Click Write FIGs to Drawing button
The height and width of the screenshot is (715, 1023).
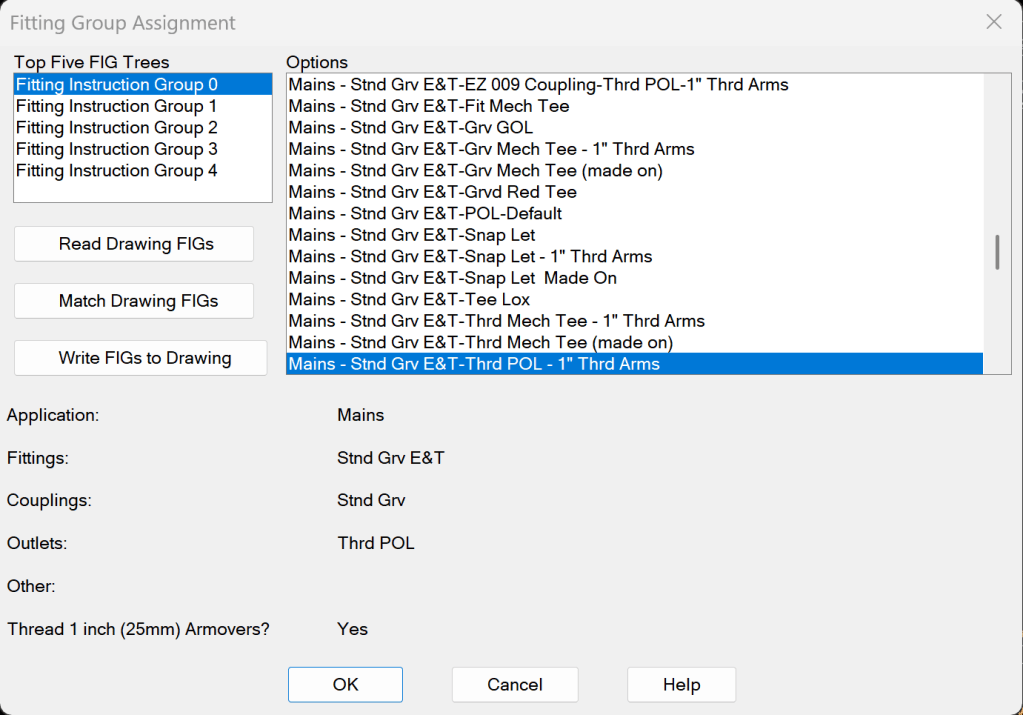(x=141, y=358)
